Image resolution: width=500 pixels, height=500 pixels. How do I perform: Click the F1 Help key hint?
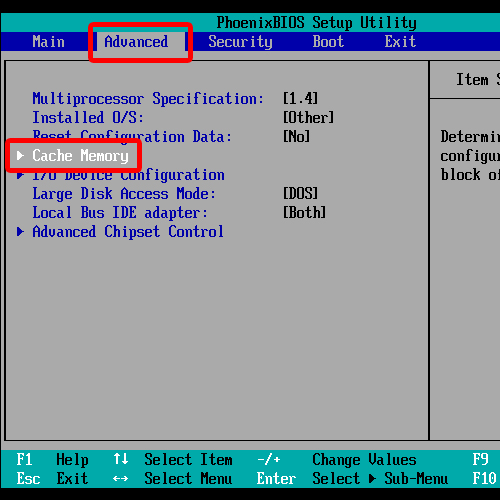pos(52,459)
